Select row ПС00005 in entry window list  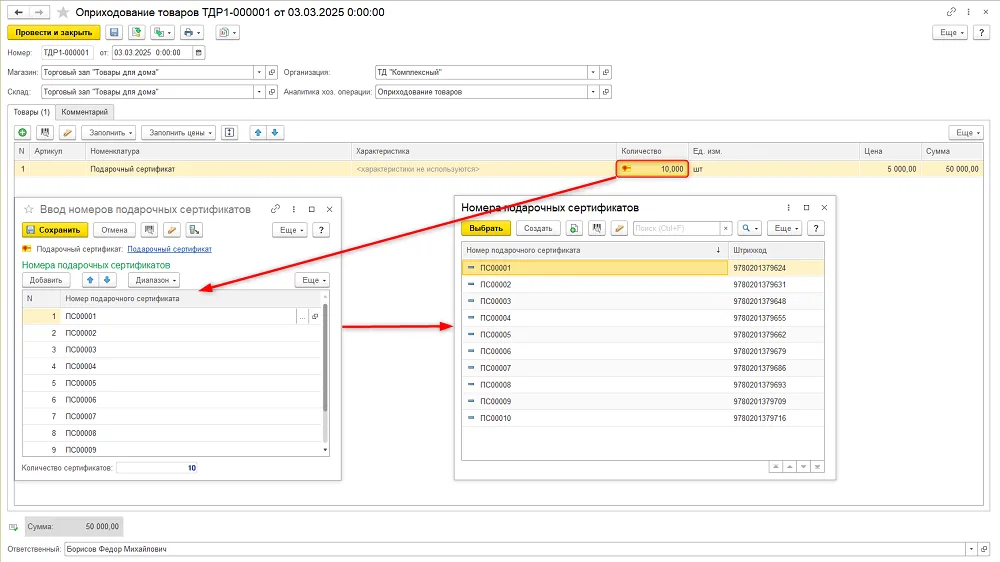click(x=172, y=383)
